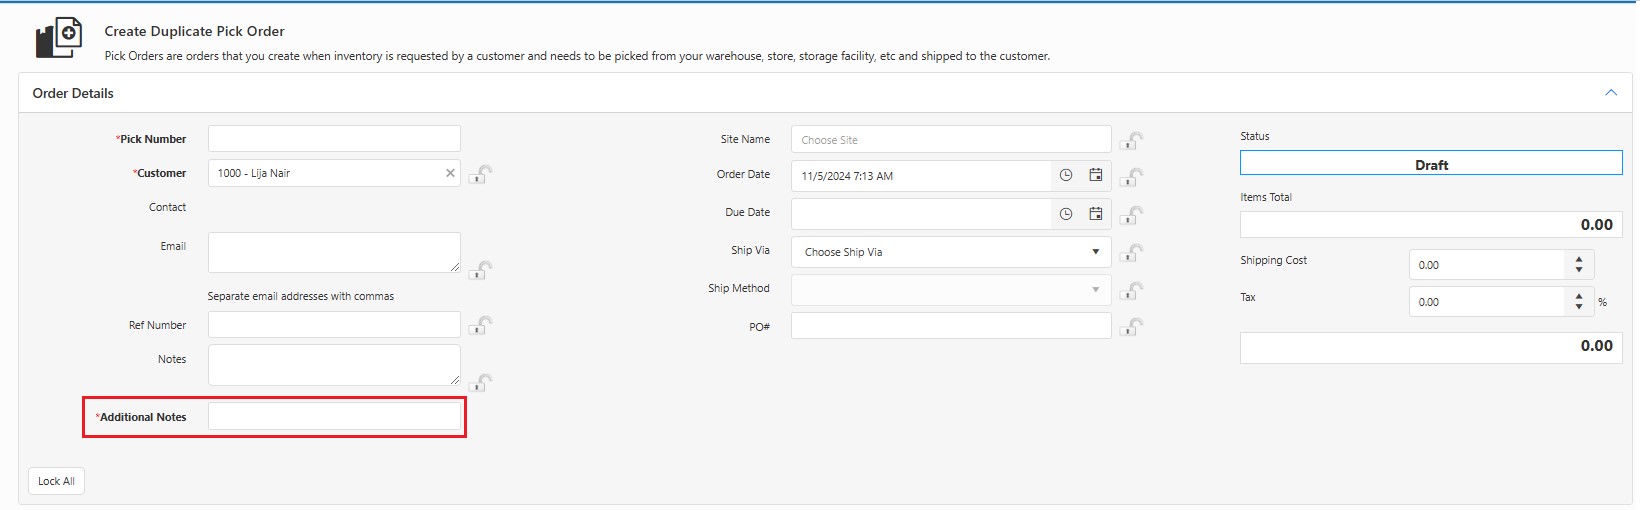Increase the Shipping Cost value
This screenshot has width=1640, height=510.
(1579, 259)
